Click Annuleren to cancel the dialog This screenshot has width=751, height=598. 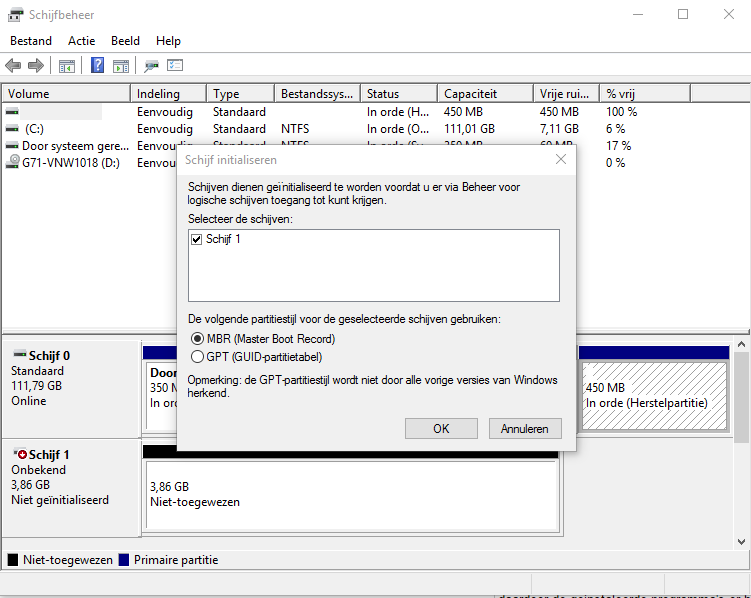[x=525, y=429]
